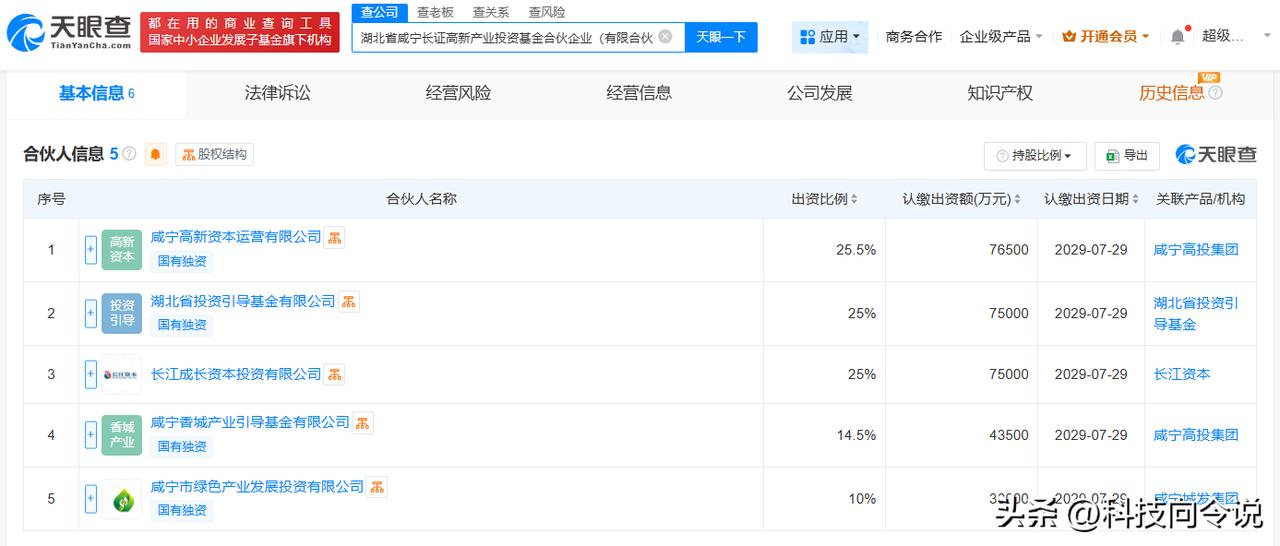Open 长江成长资本投资有限公司 company link
The width and height of the screenshot is (1280, 546).
tap(236, 374)
